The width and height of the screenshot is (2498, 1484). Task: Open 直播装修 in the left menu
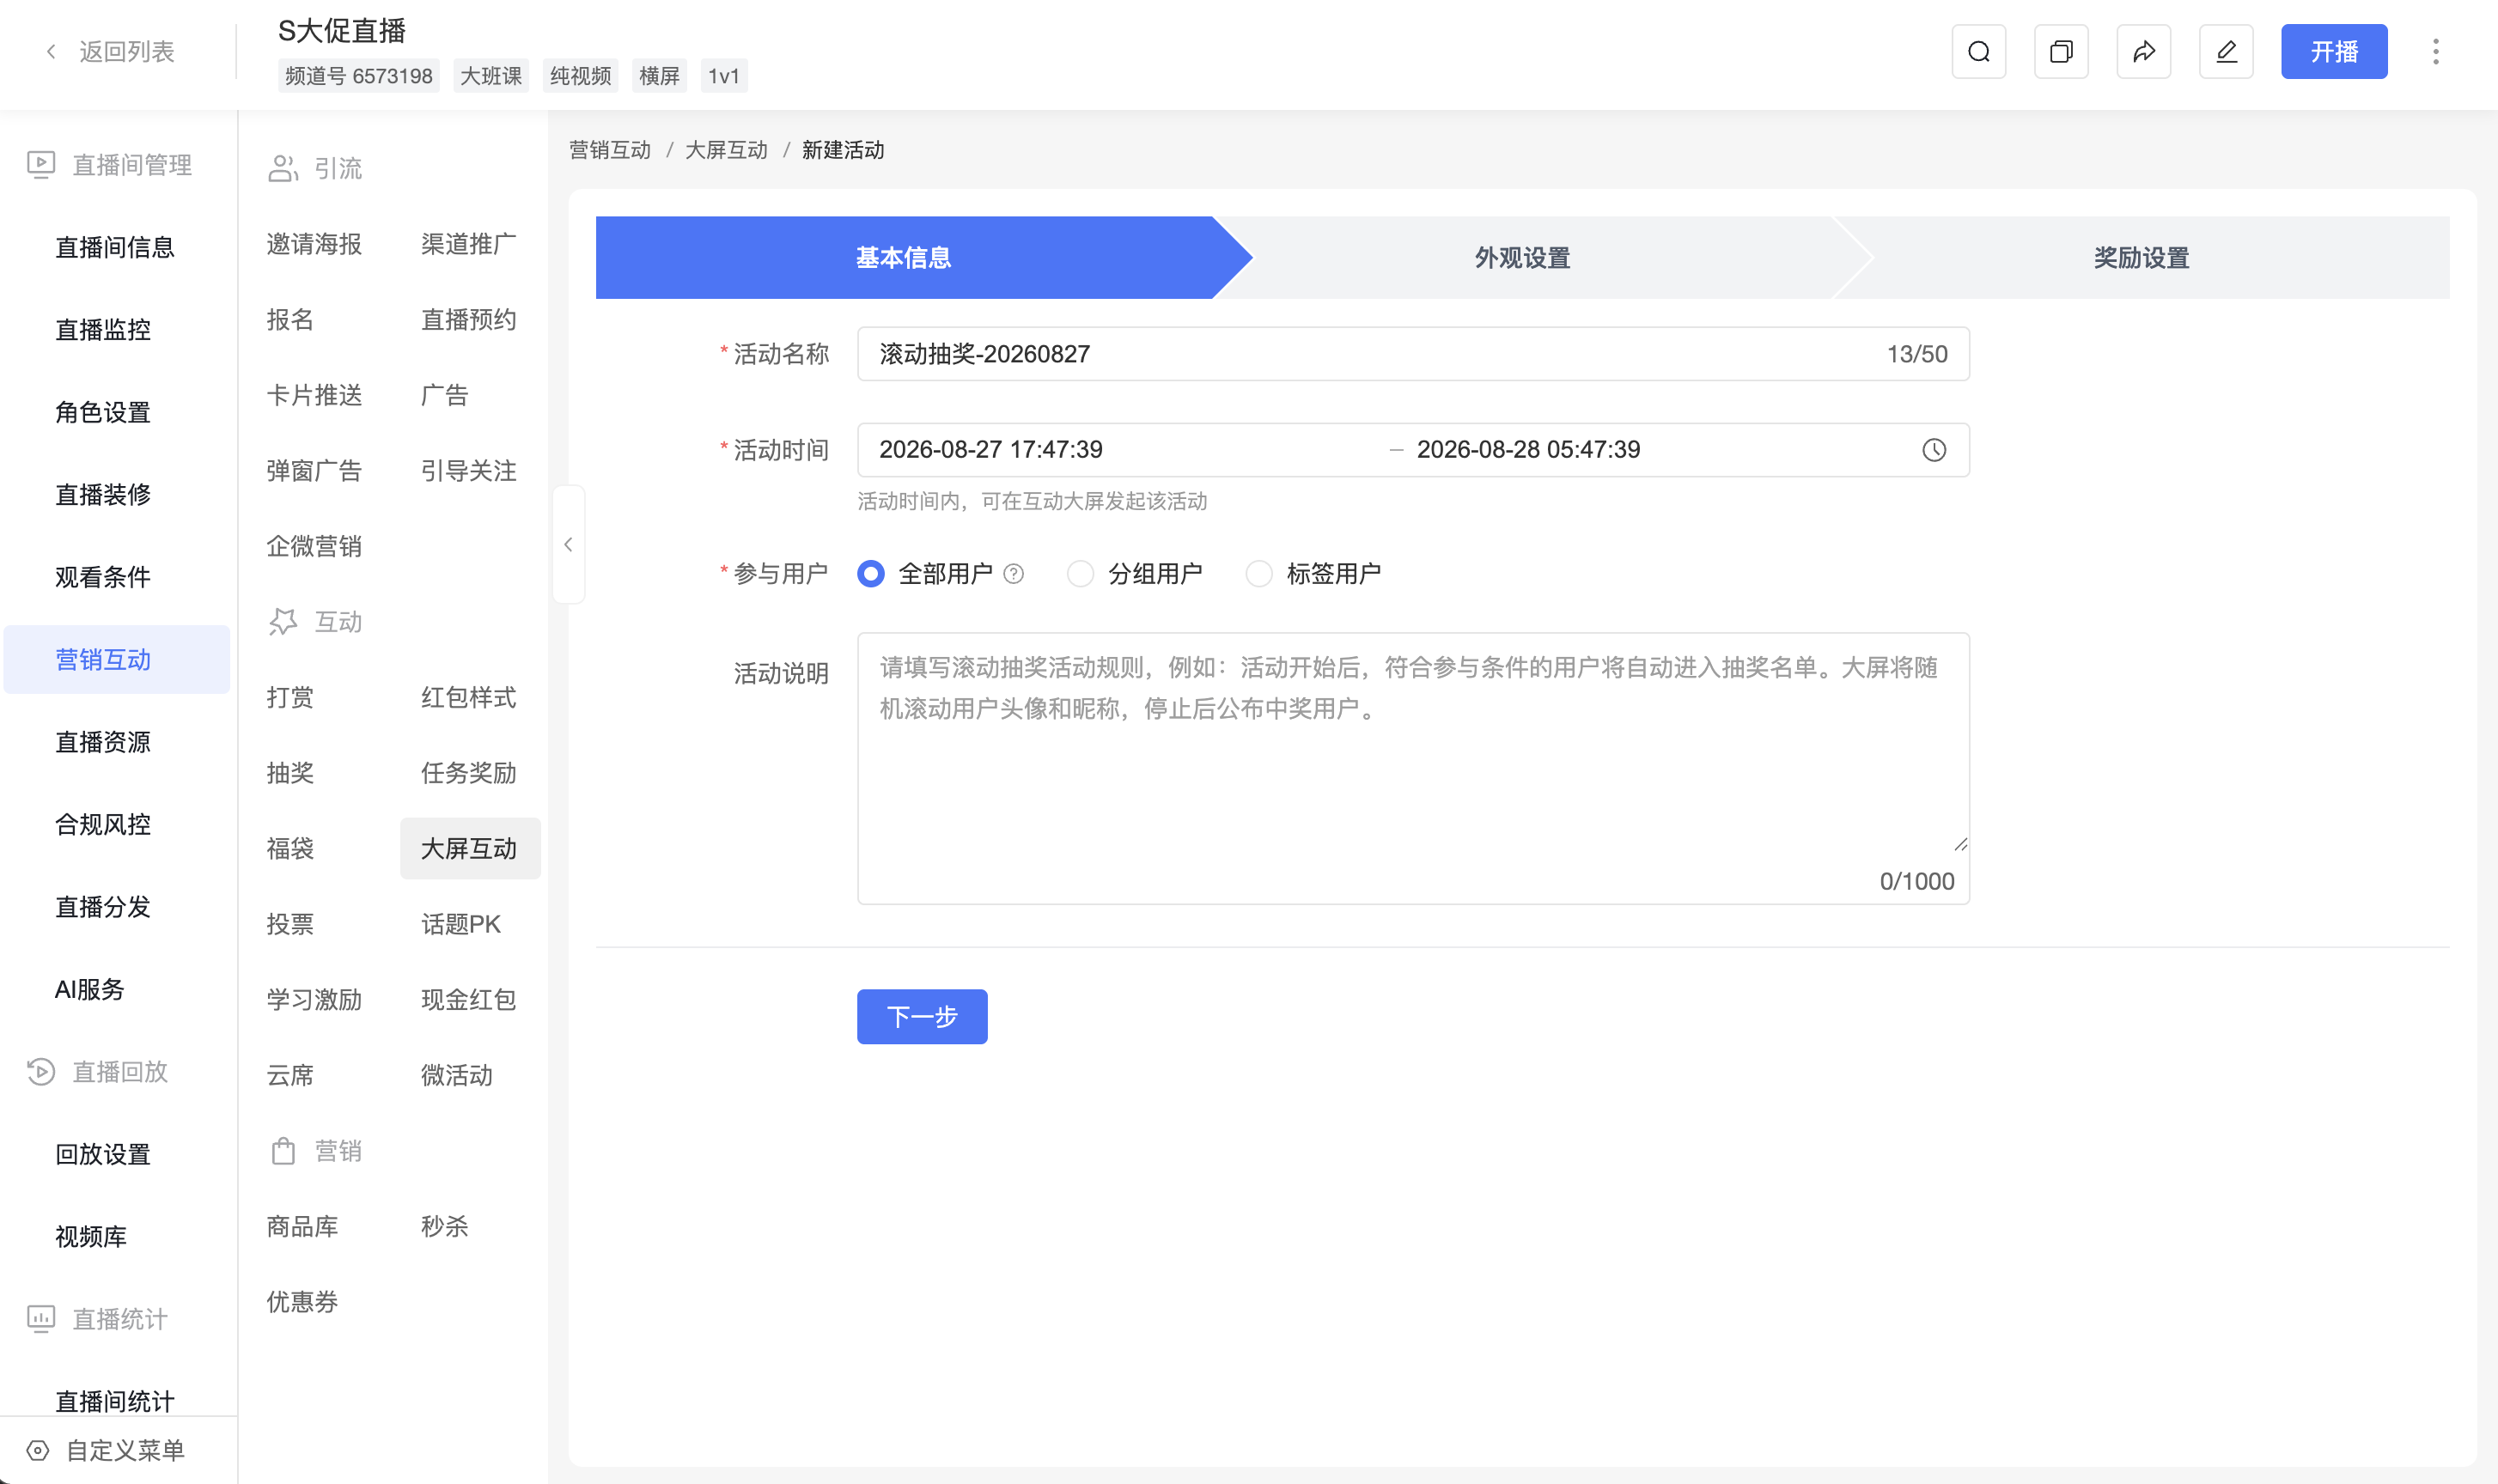tap(103, 494)
